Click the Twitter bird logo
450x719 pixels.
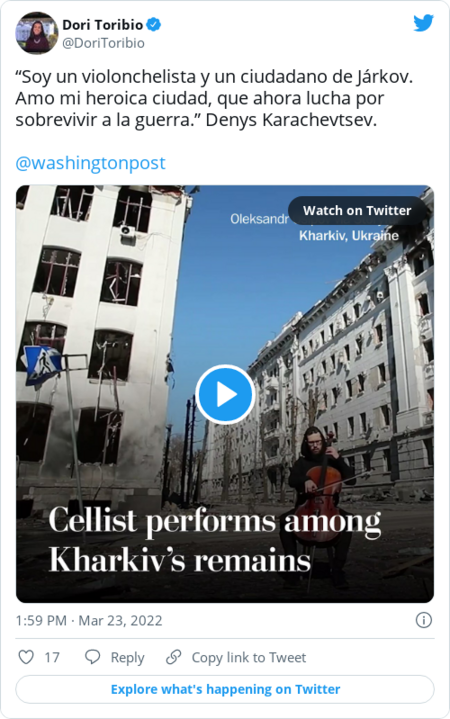(x=423, y=23)
